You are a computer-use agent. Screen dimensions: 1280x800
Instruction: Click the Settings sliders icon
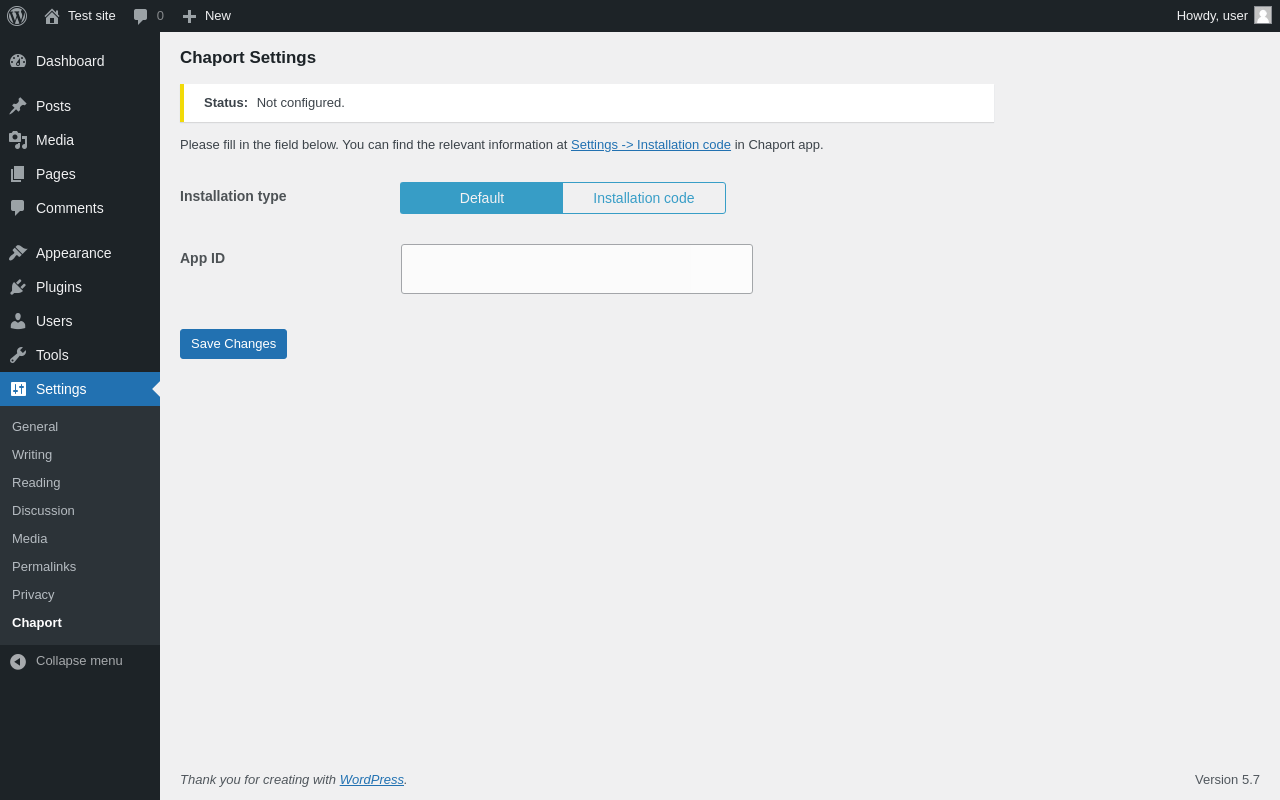(18, 389)
